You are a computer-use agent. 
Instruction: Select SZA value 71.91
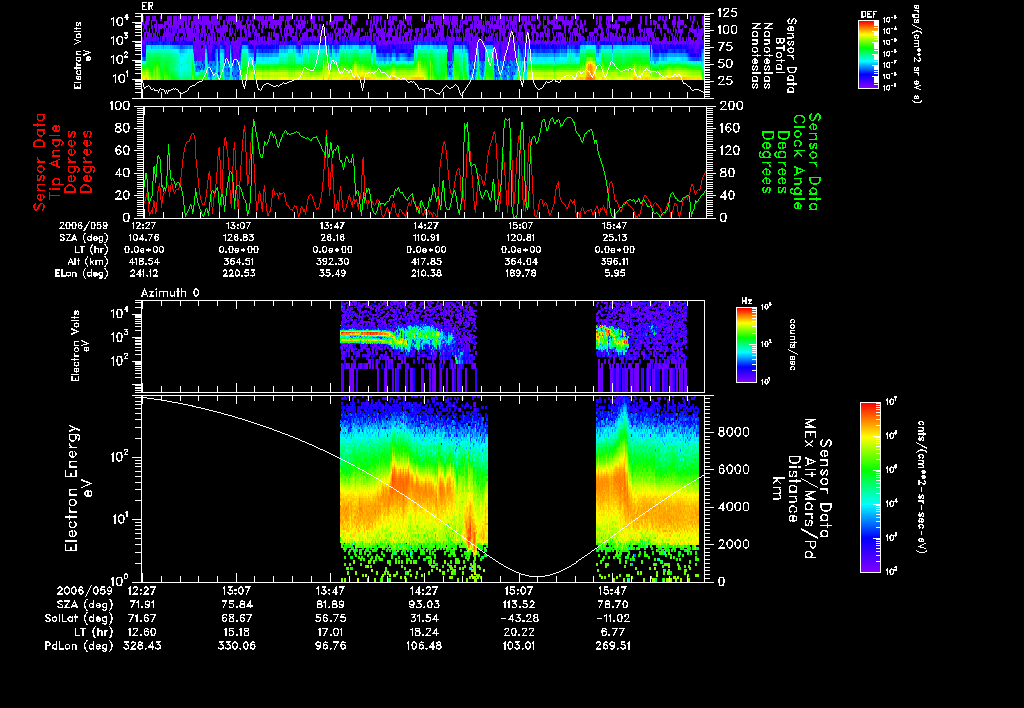tap(142, 605)
